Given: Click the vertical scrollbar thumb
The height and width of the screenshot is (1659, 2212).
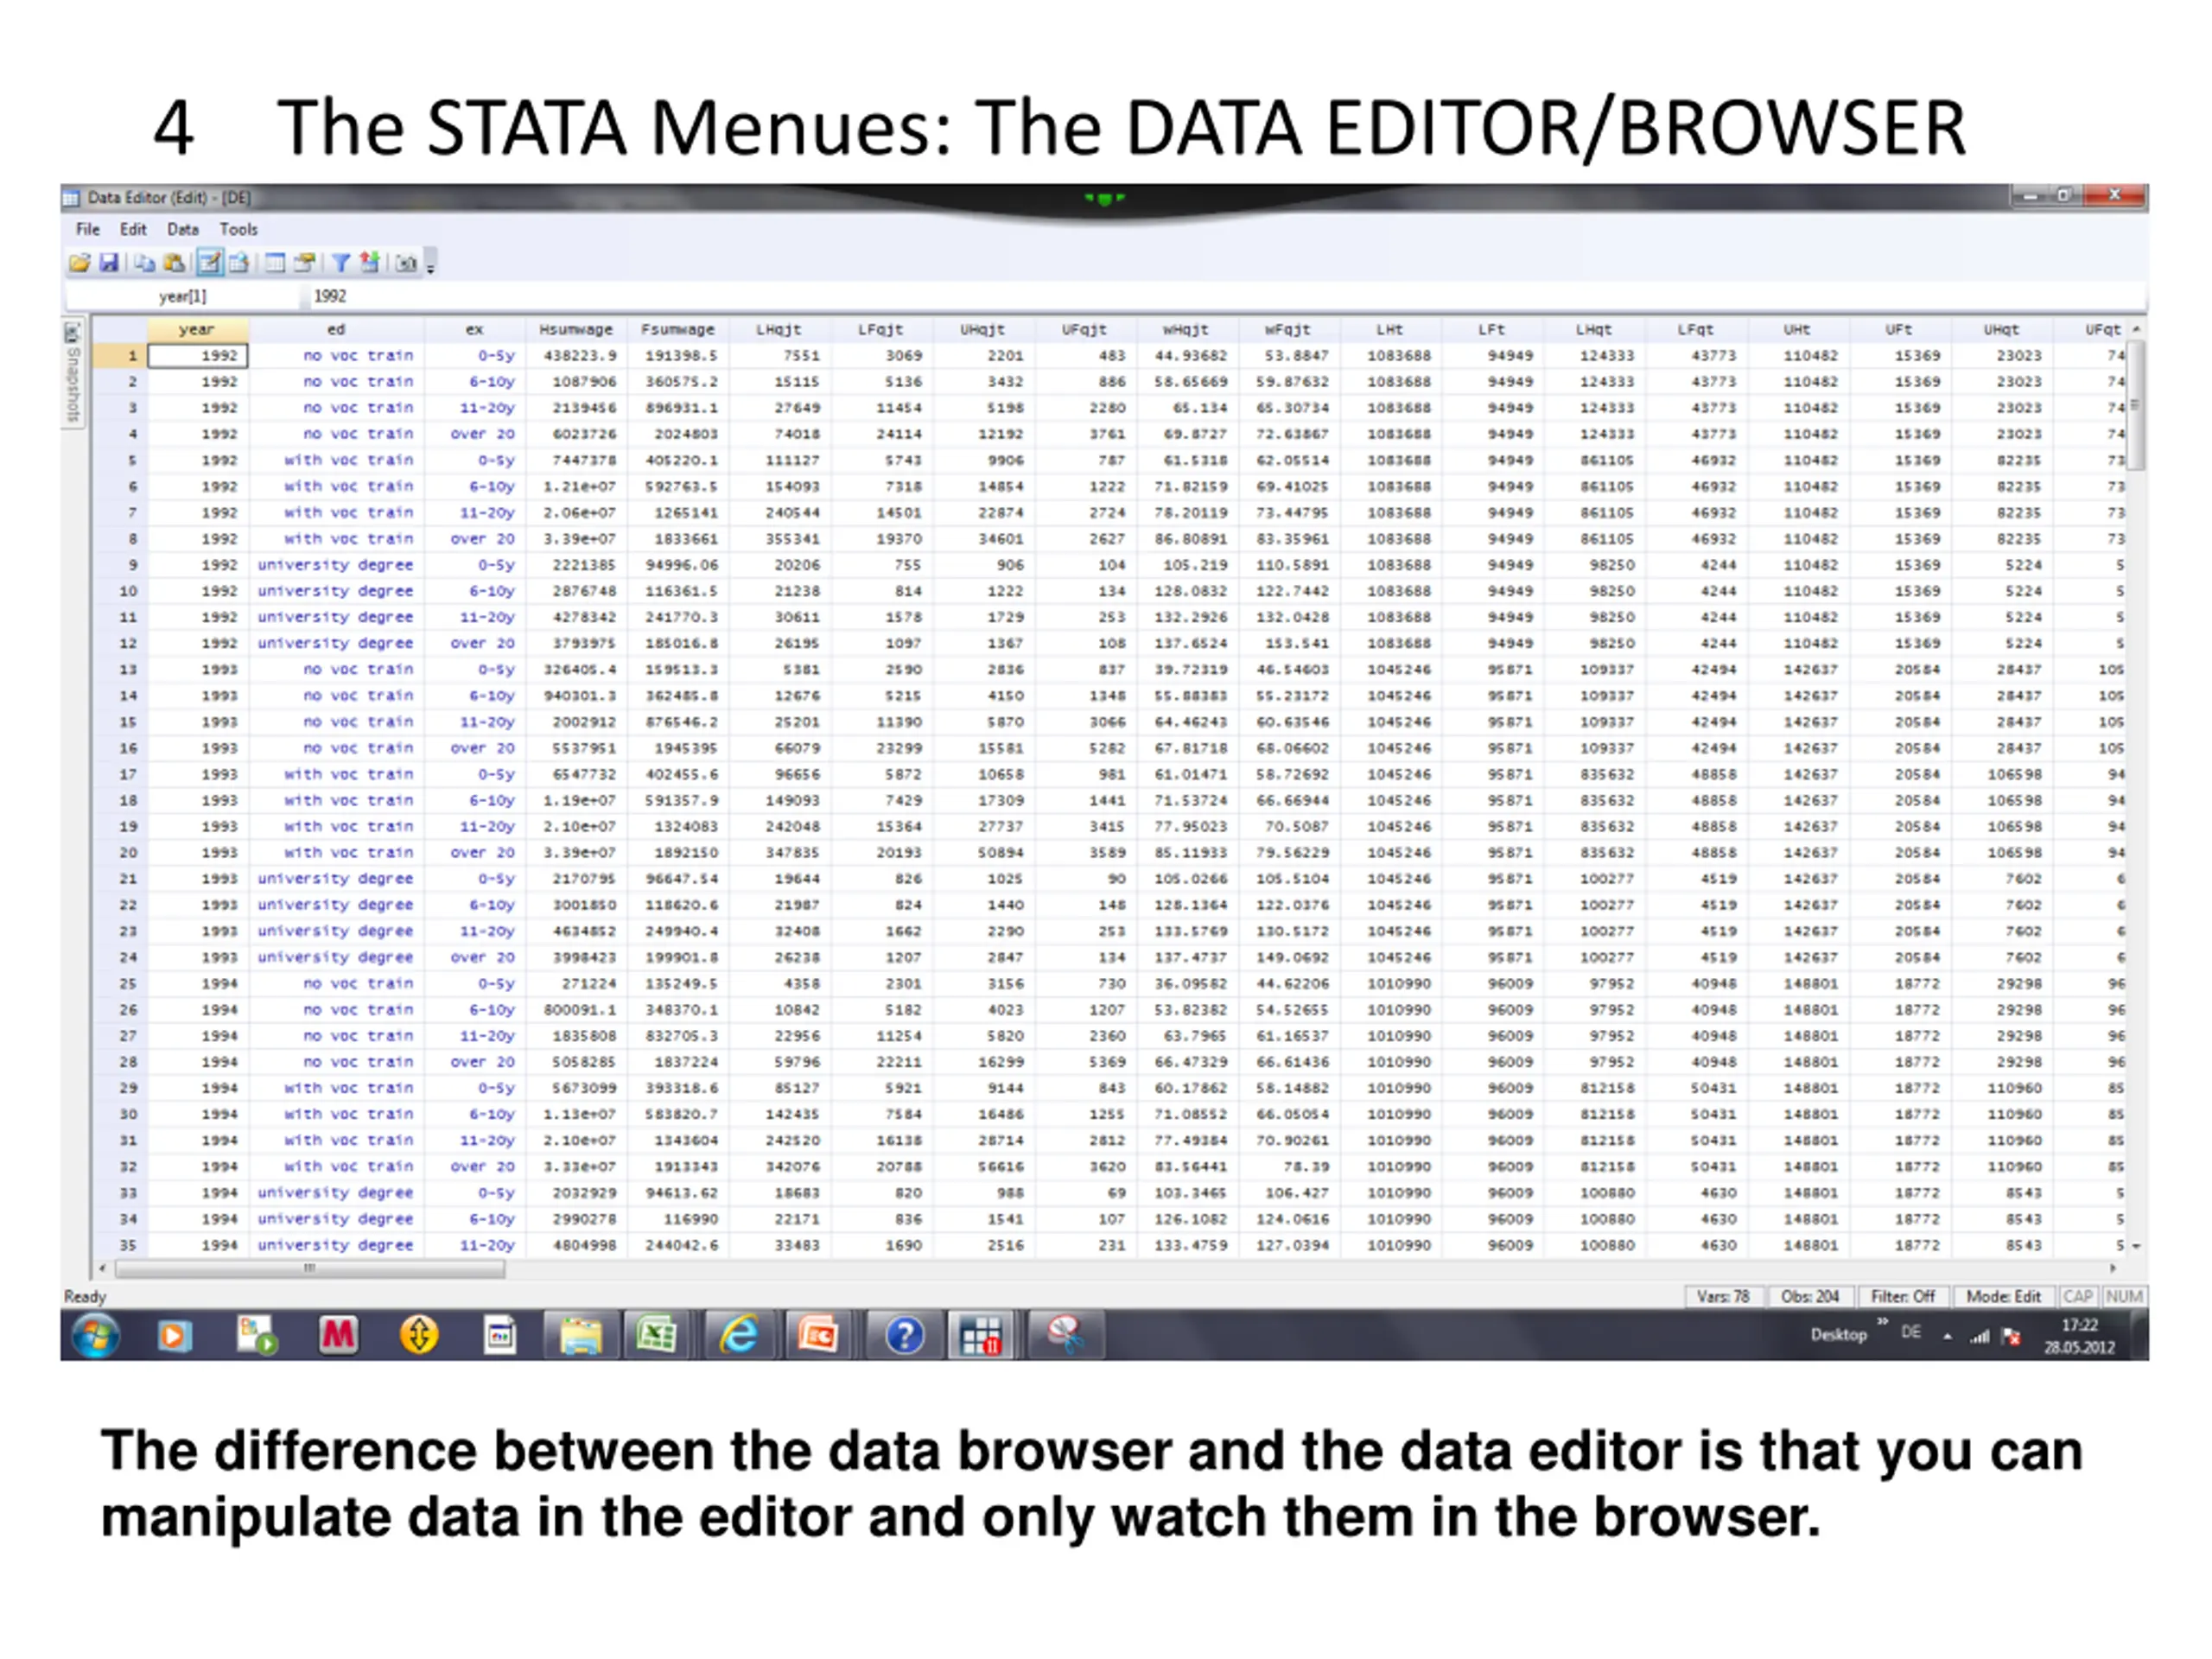Looking at the screenshot, I should (x=2136, y=405).
